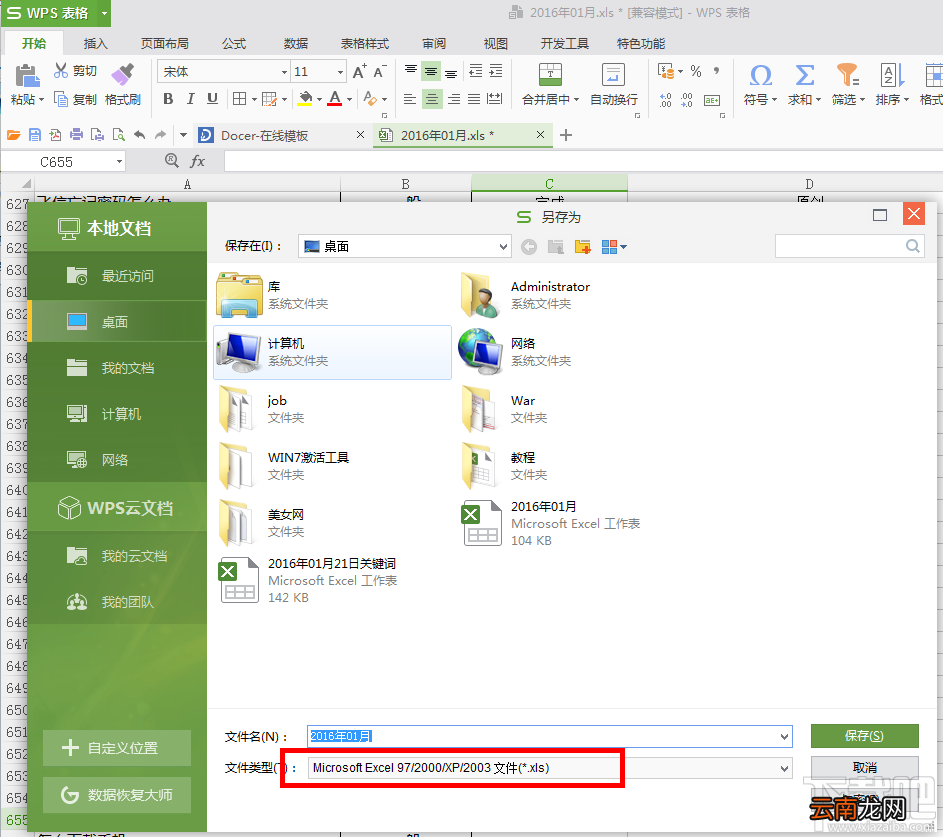
Task: Click Merge and Center icon 合并居中
Action: tap(550, 75)
